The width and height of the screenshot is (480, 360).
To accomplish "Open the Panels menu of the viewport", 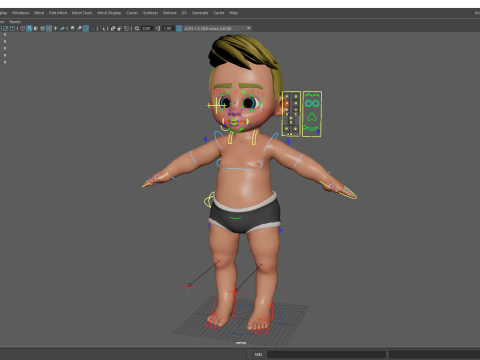I will (15, 22).
